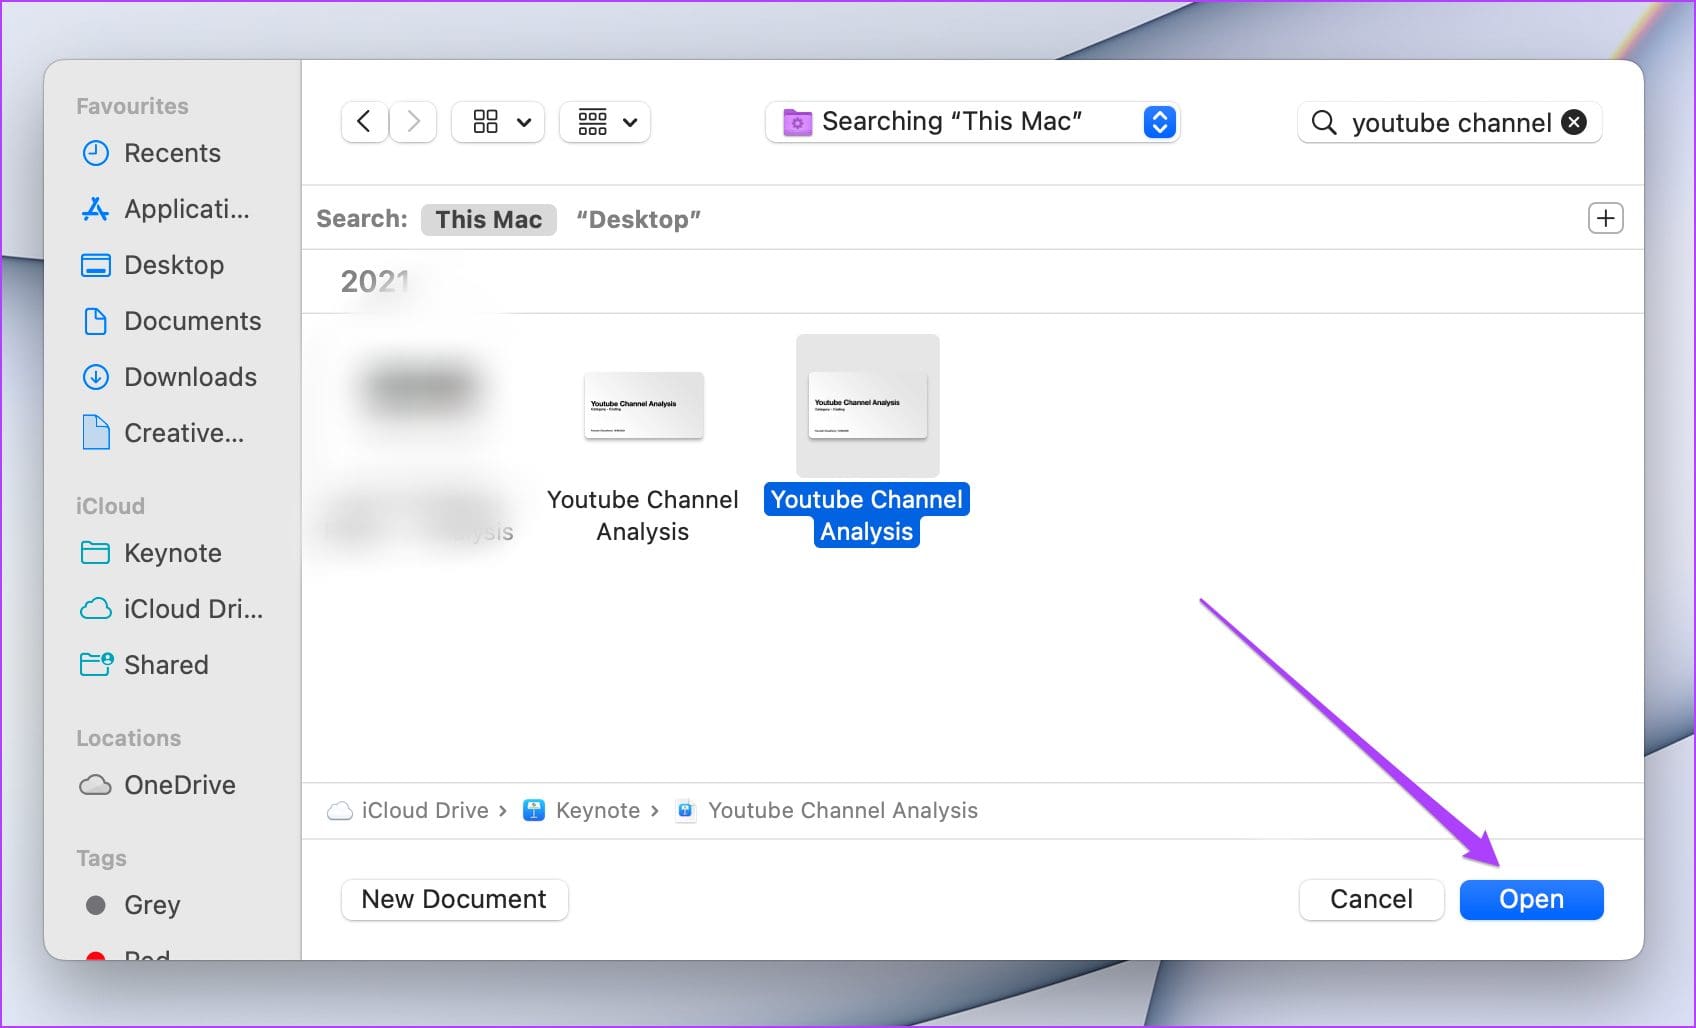Go back with the left chevron

[364, 122]
